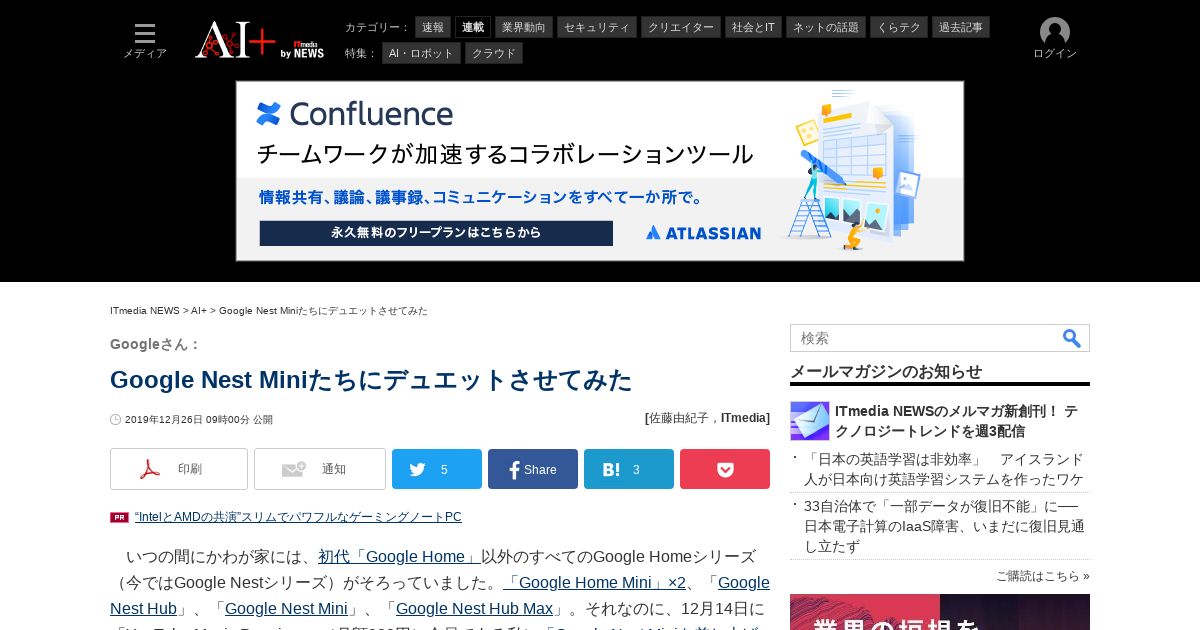1200x630 pixels.
Task: Bookmark with Hatena B! button
Action: pyautogui.click(x=629, y=469)
